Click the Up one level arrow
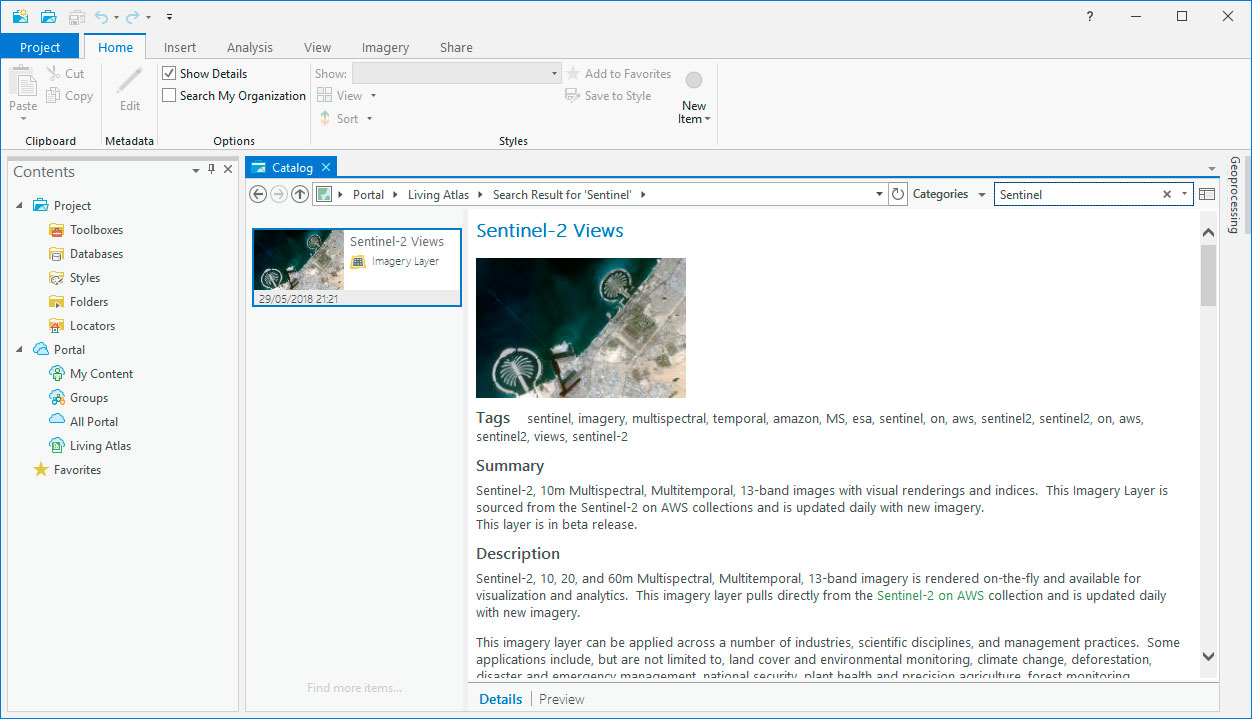 point(300,194)
